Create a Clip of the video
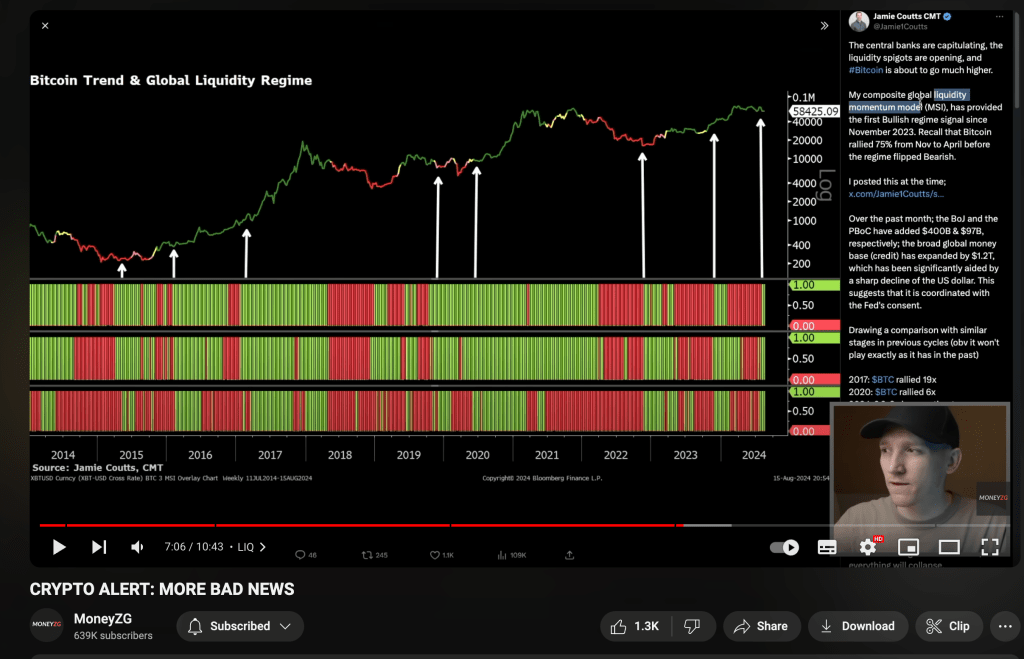The height and width of the screenshot is (659, 1024). point(949,626)
